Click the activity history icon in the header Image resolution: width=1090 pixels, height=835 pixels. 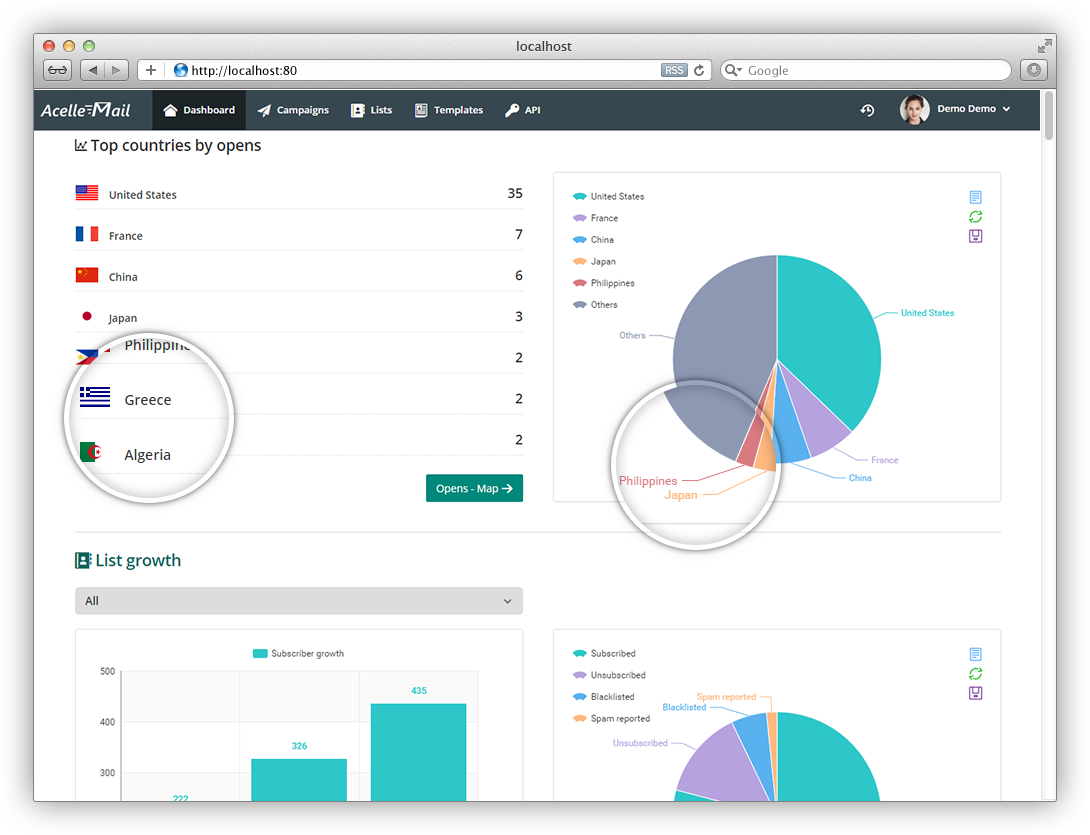click(866, 111)
